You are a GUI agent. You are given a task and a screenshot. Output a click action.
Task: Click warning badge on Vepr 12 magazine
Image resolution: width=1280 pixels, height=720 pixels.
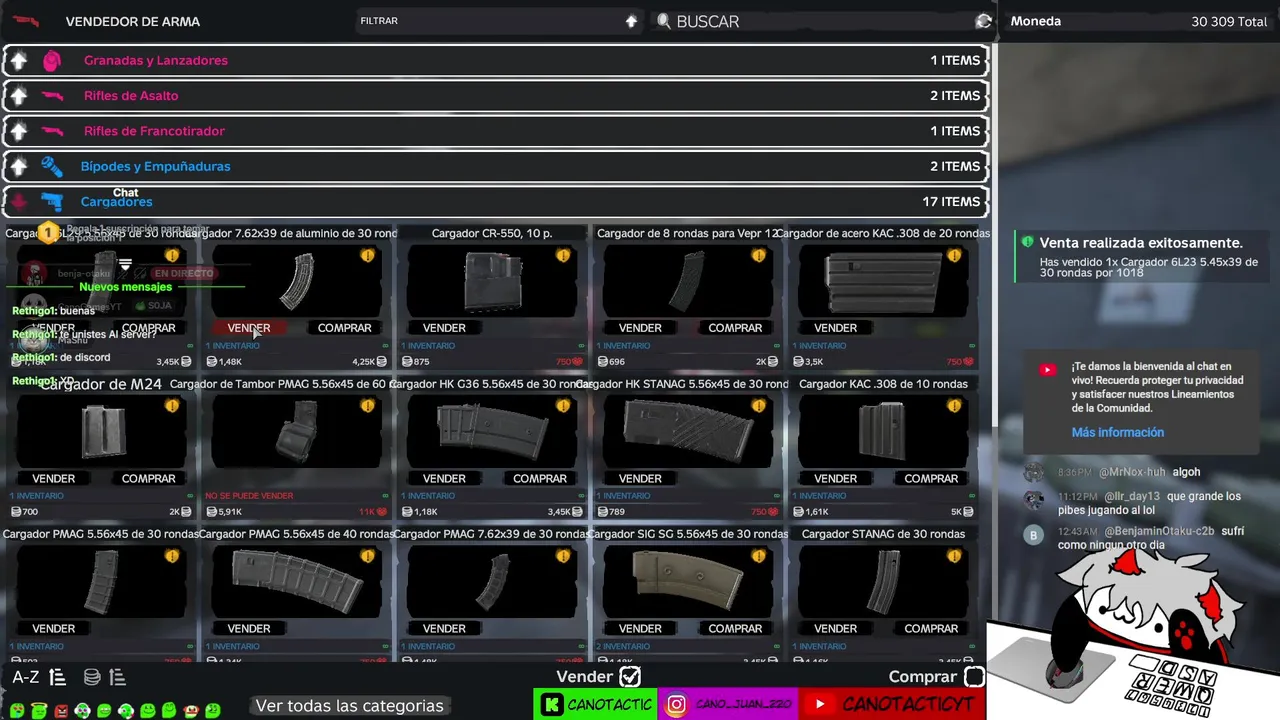click(x=758, y=256)
